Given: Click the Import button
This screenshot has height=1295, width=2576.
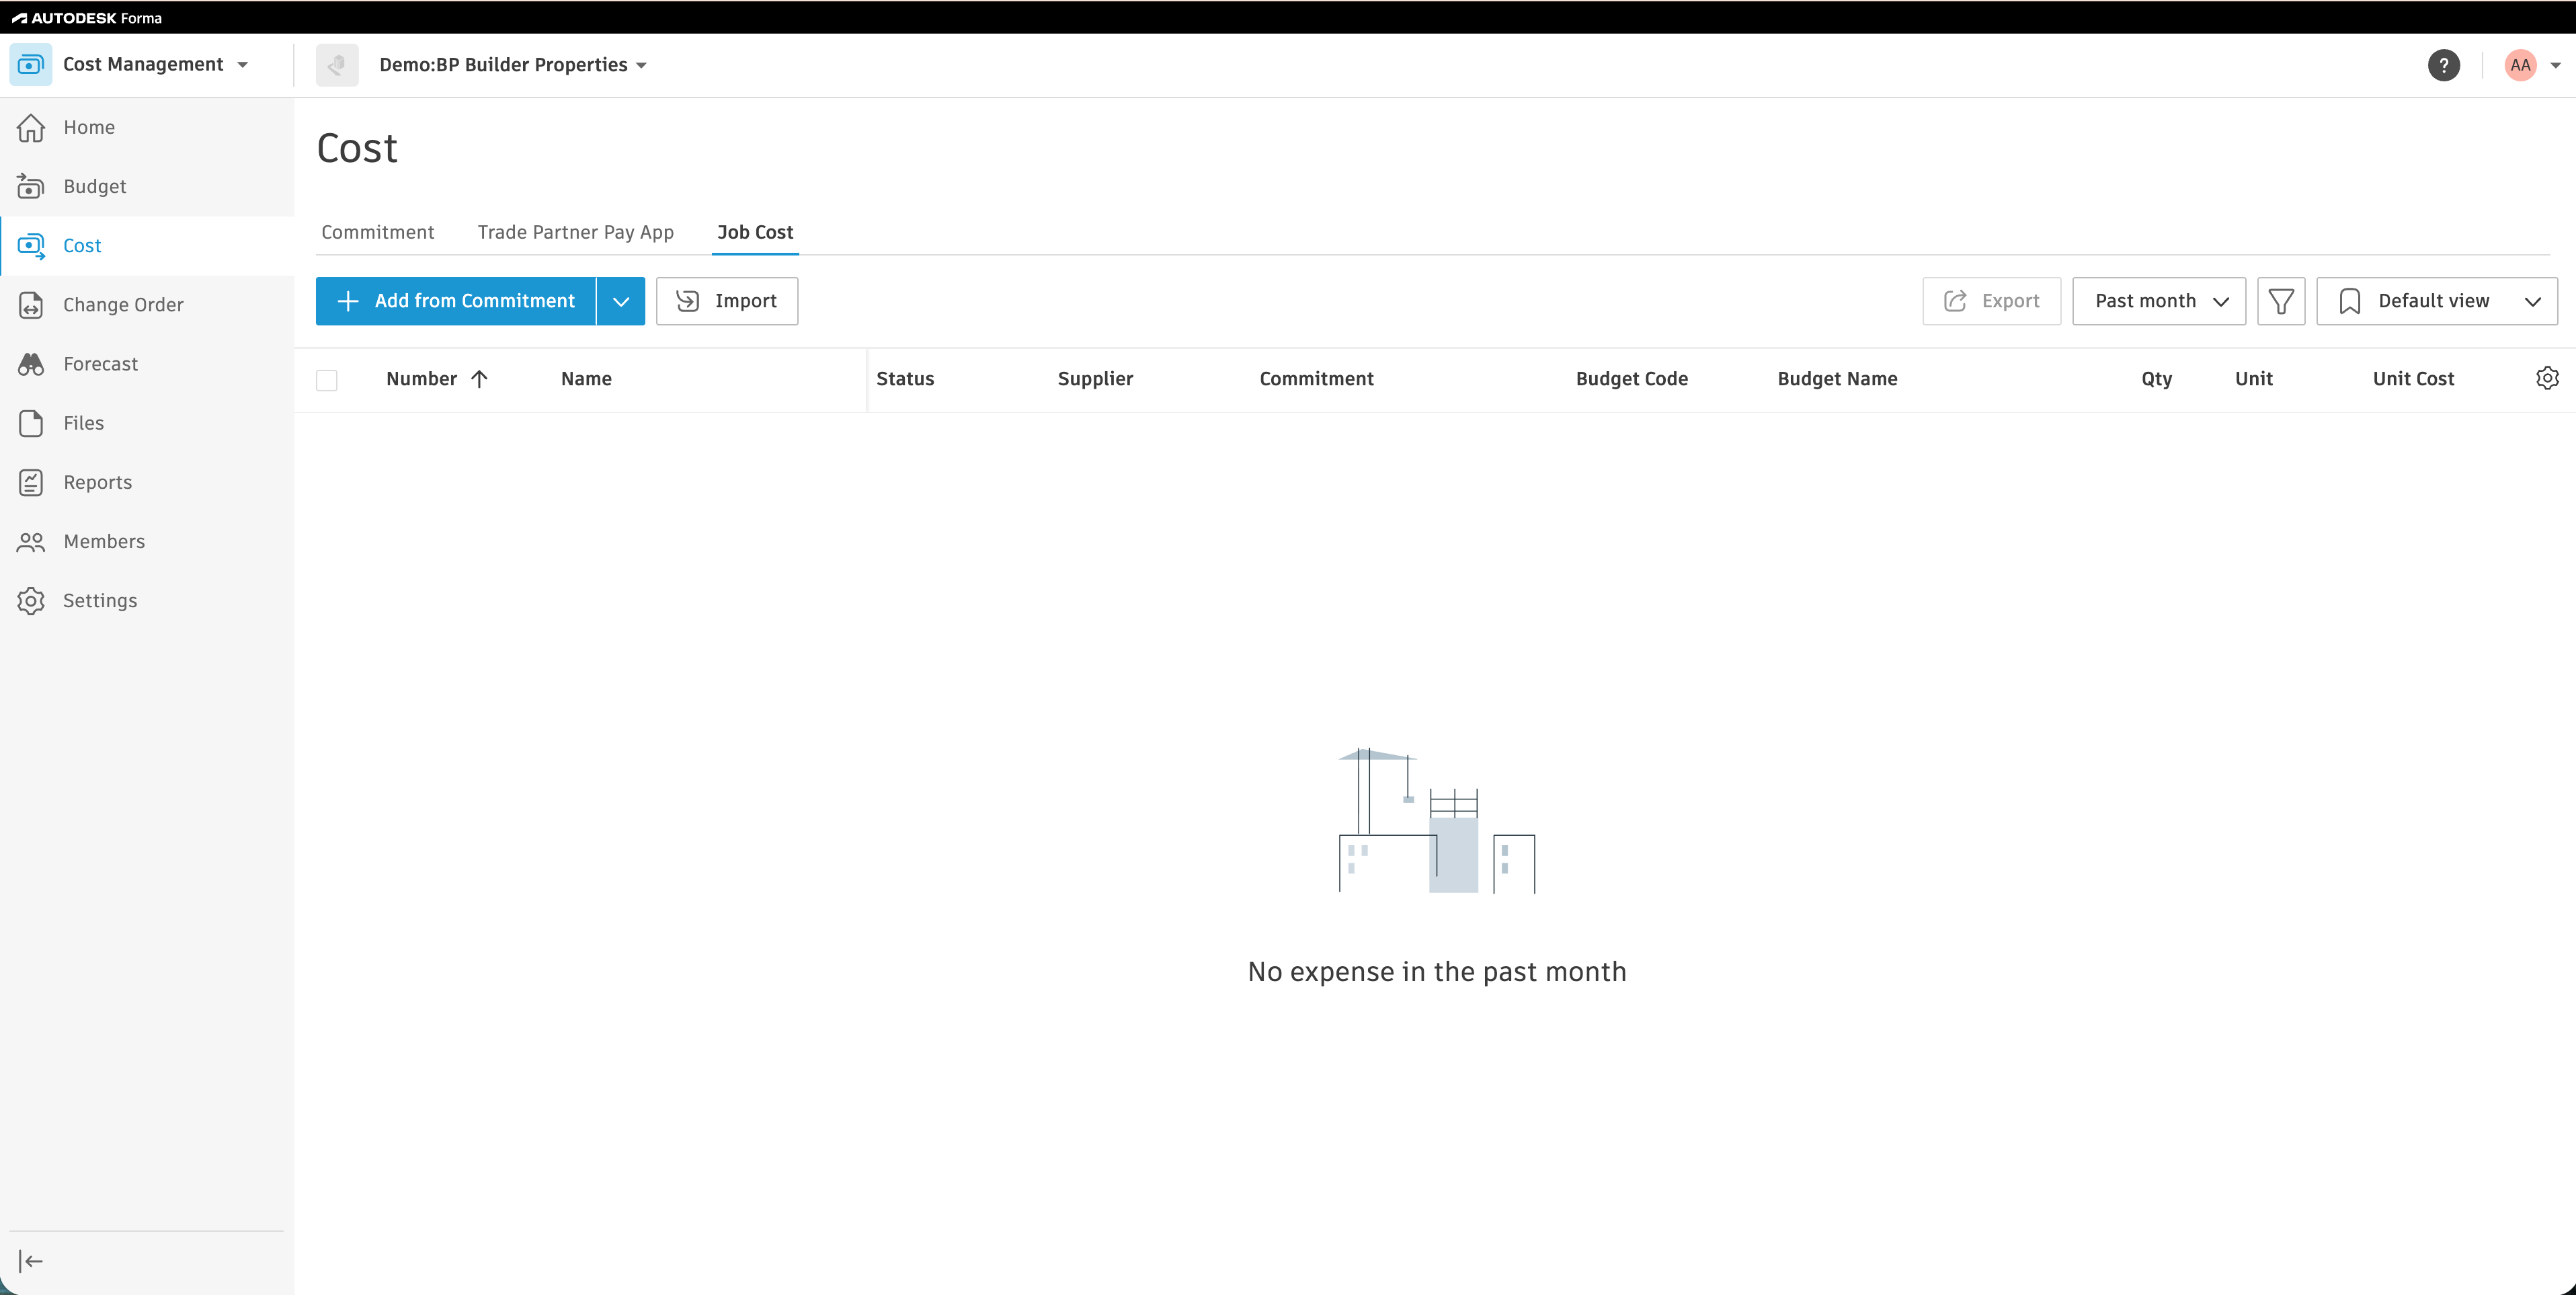Looking at the screenshot, I should (727, 301).
